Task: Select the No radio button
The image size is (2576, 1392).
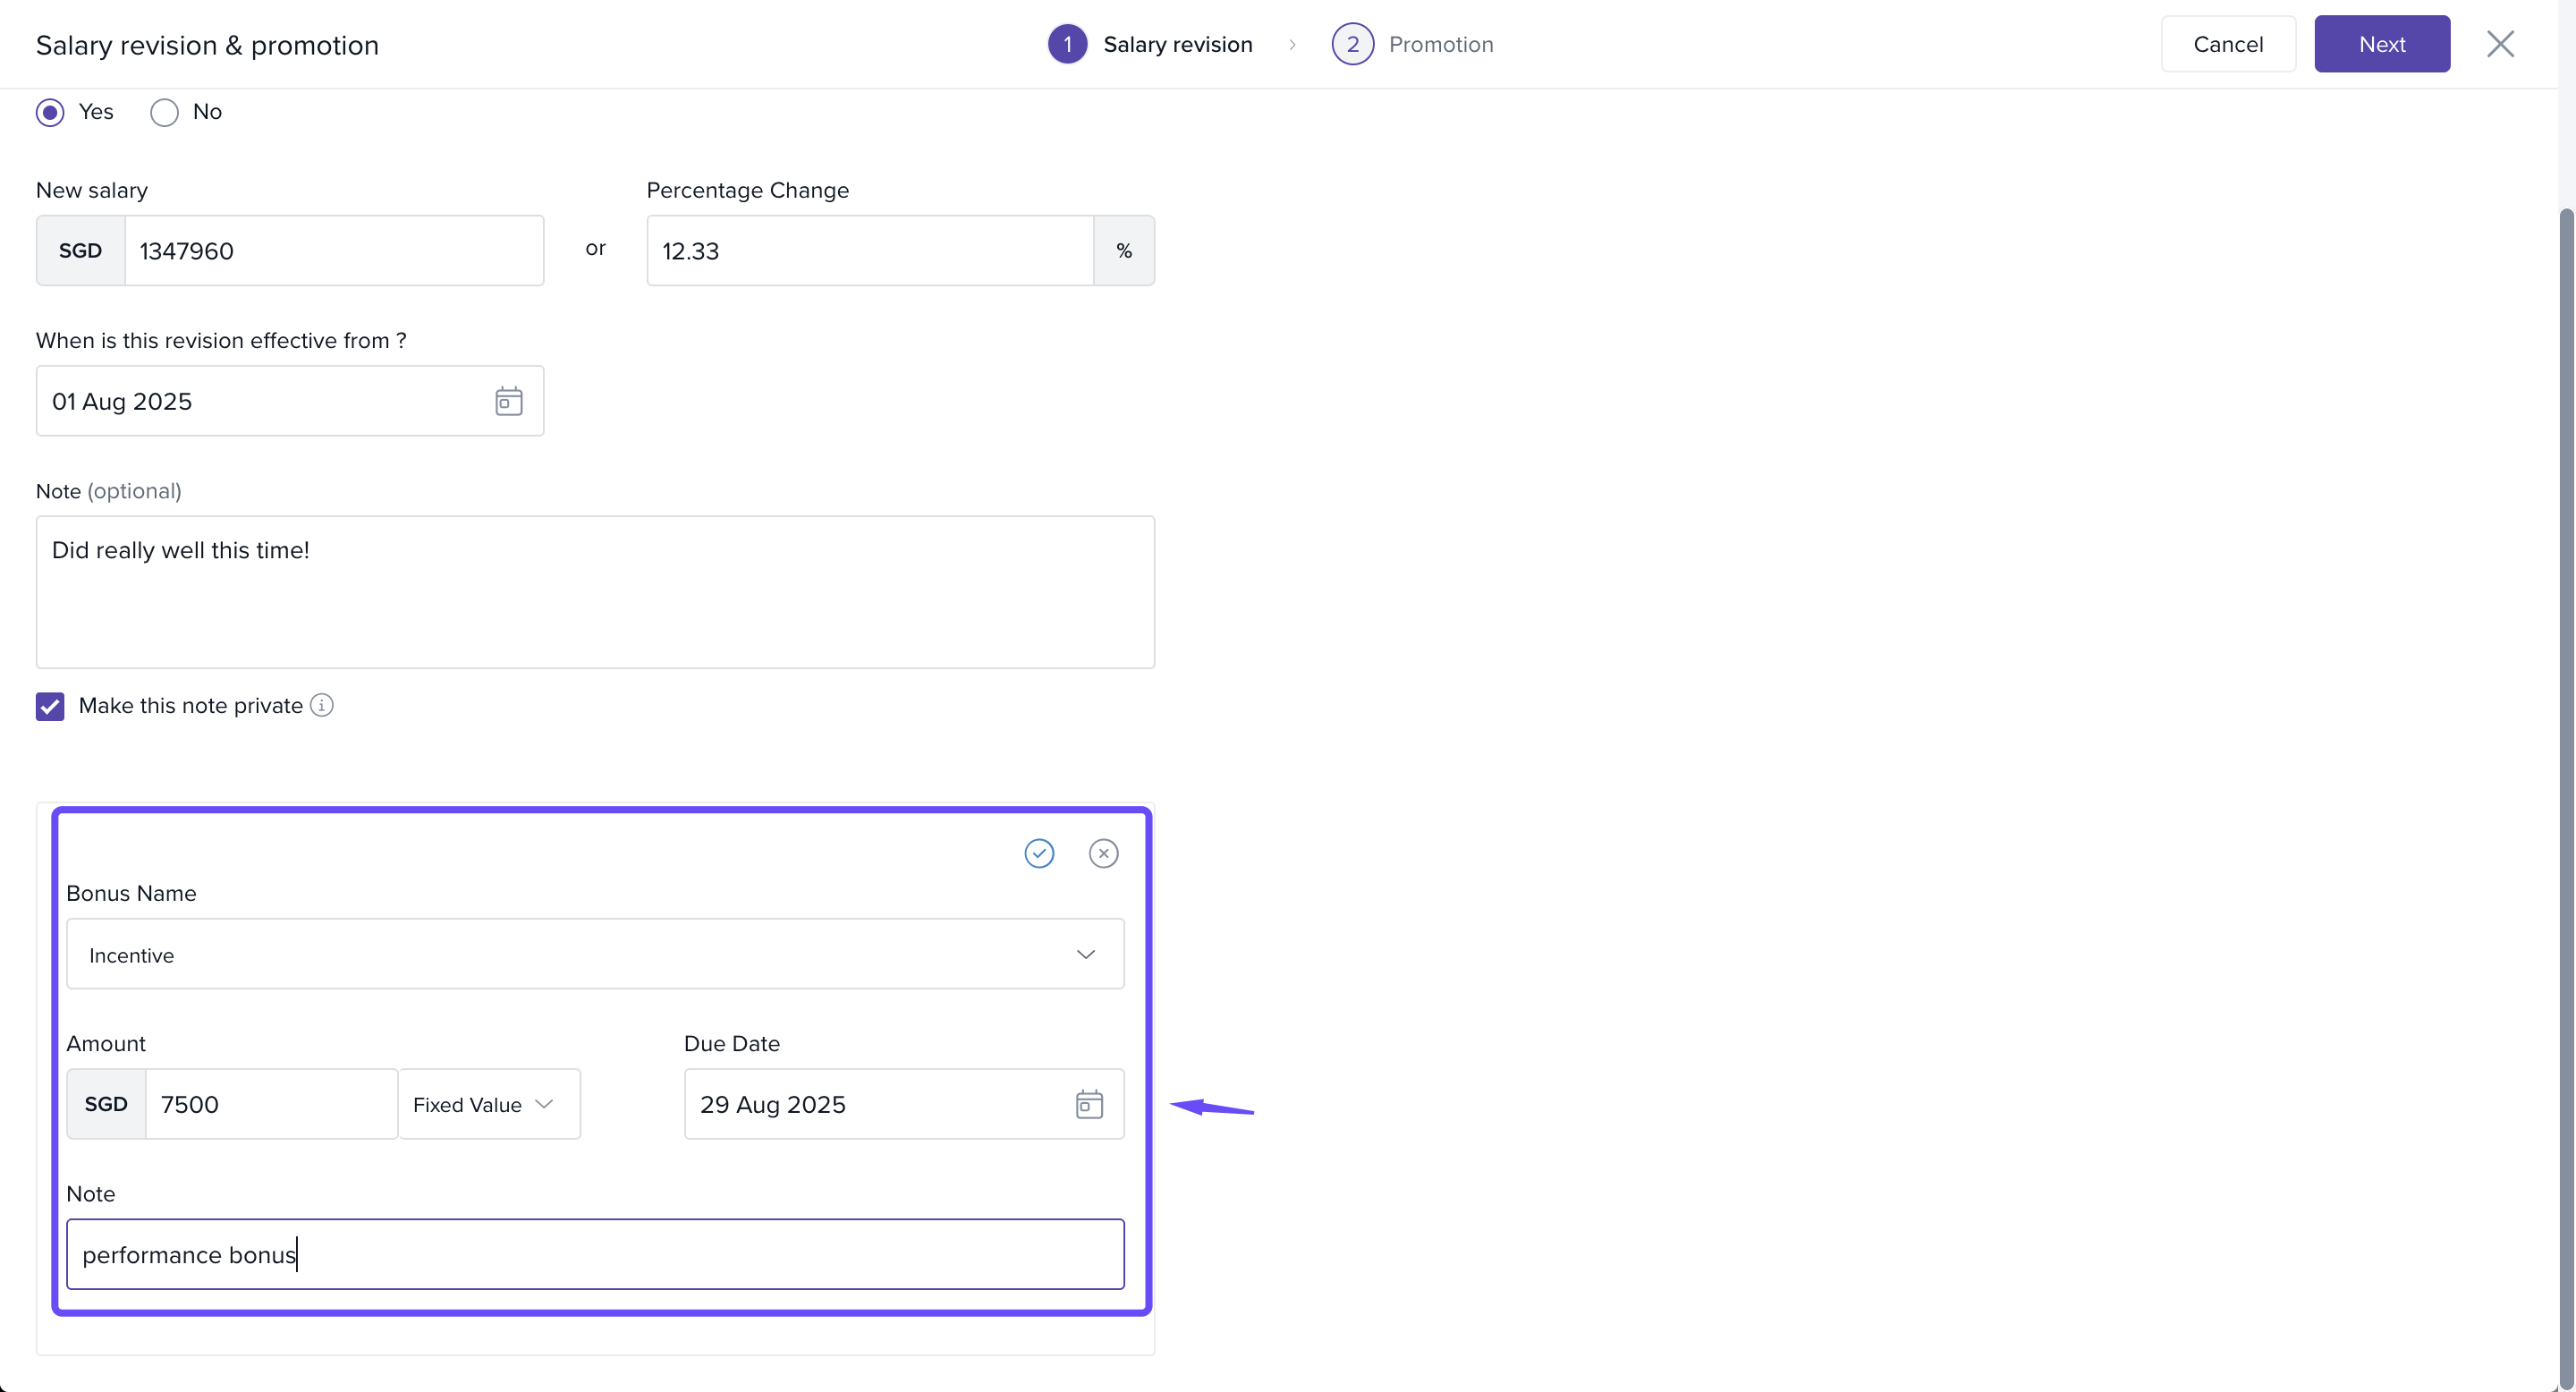Action: 164,112
